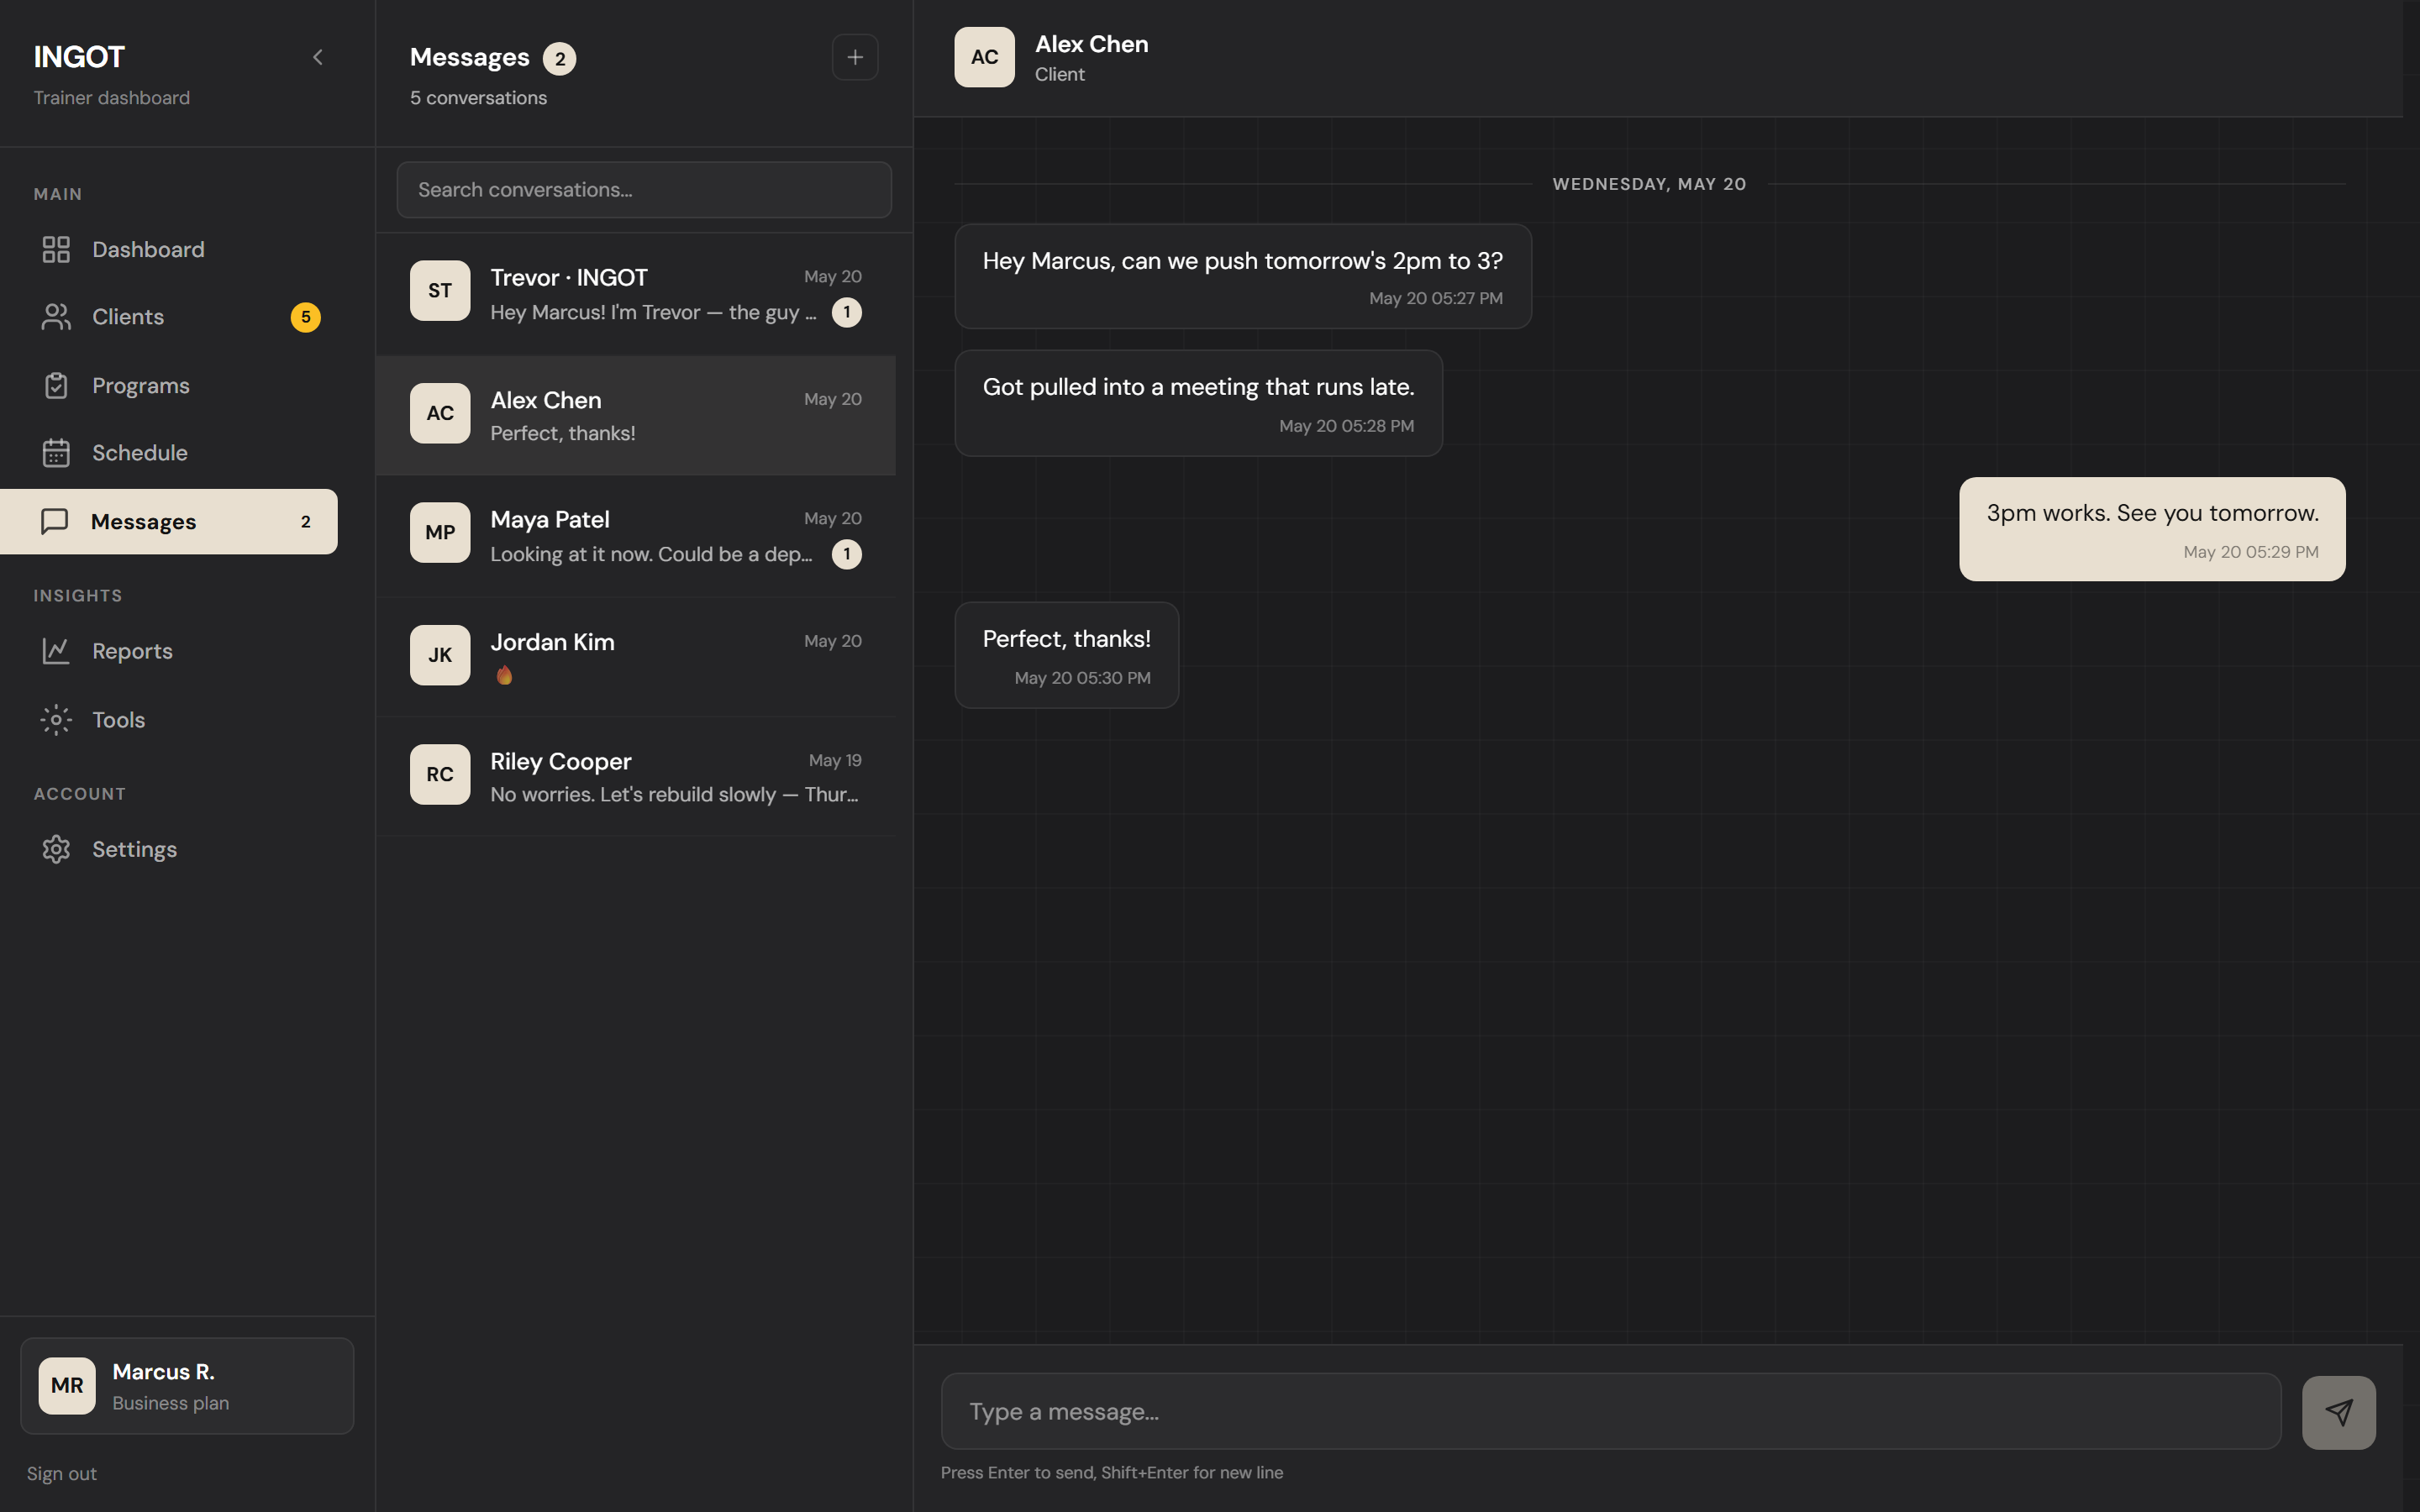2420x1512 pixels.
Task: Click the yellow Clients badge showing 5
Action: click(x=306, y=317)
